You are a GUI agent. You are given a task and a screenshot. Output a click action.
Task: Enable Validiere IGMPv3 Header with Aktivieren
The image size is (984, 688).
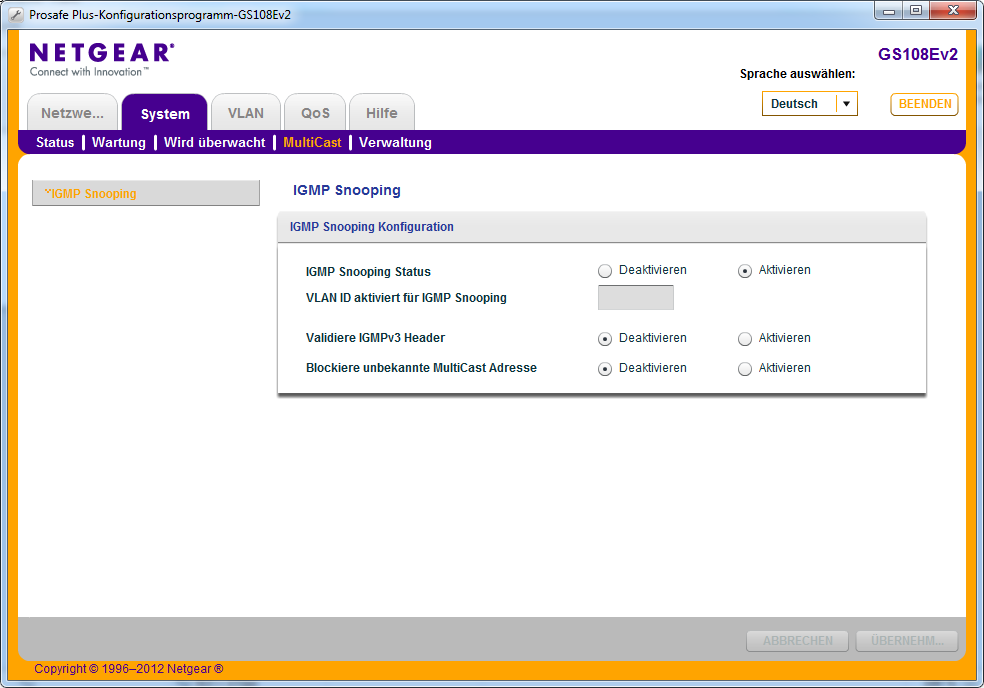pyautogui.click(x=745, y=340)
